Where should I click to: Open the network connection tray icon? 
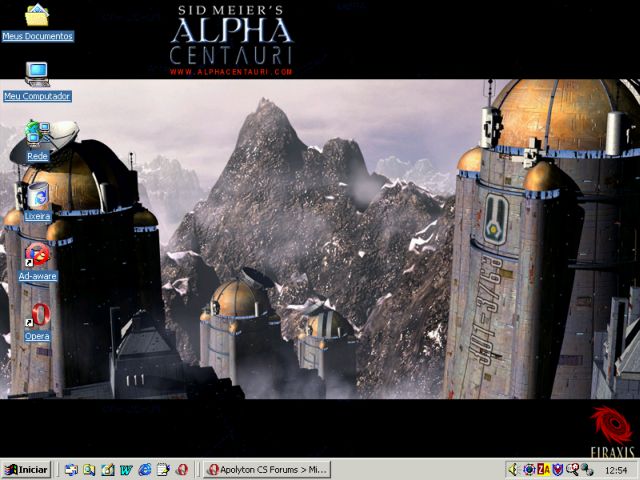click(x=587, y=470)
